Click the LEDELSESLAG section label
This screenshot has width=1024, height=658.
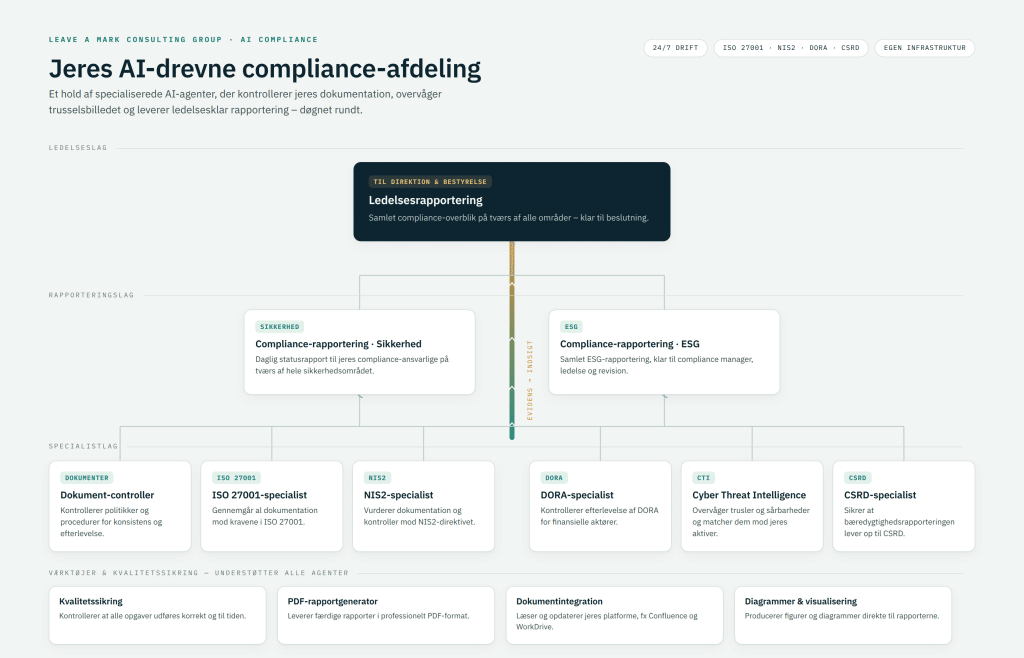click(x=78, y=148)
